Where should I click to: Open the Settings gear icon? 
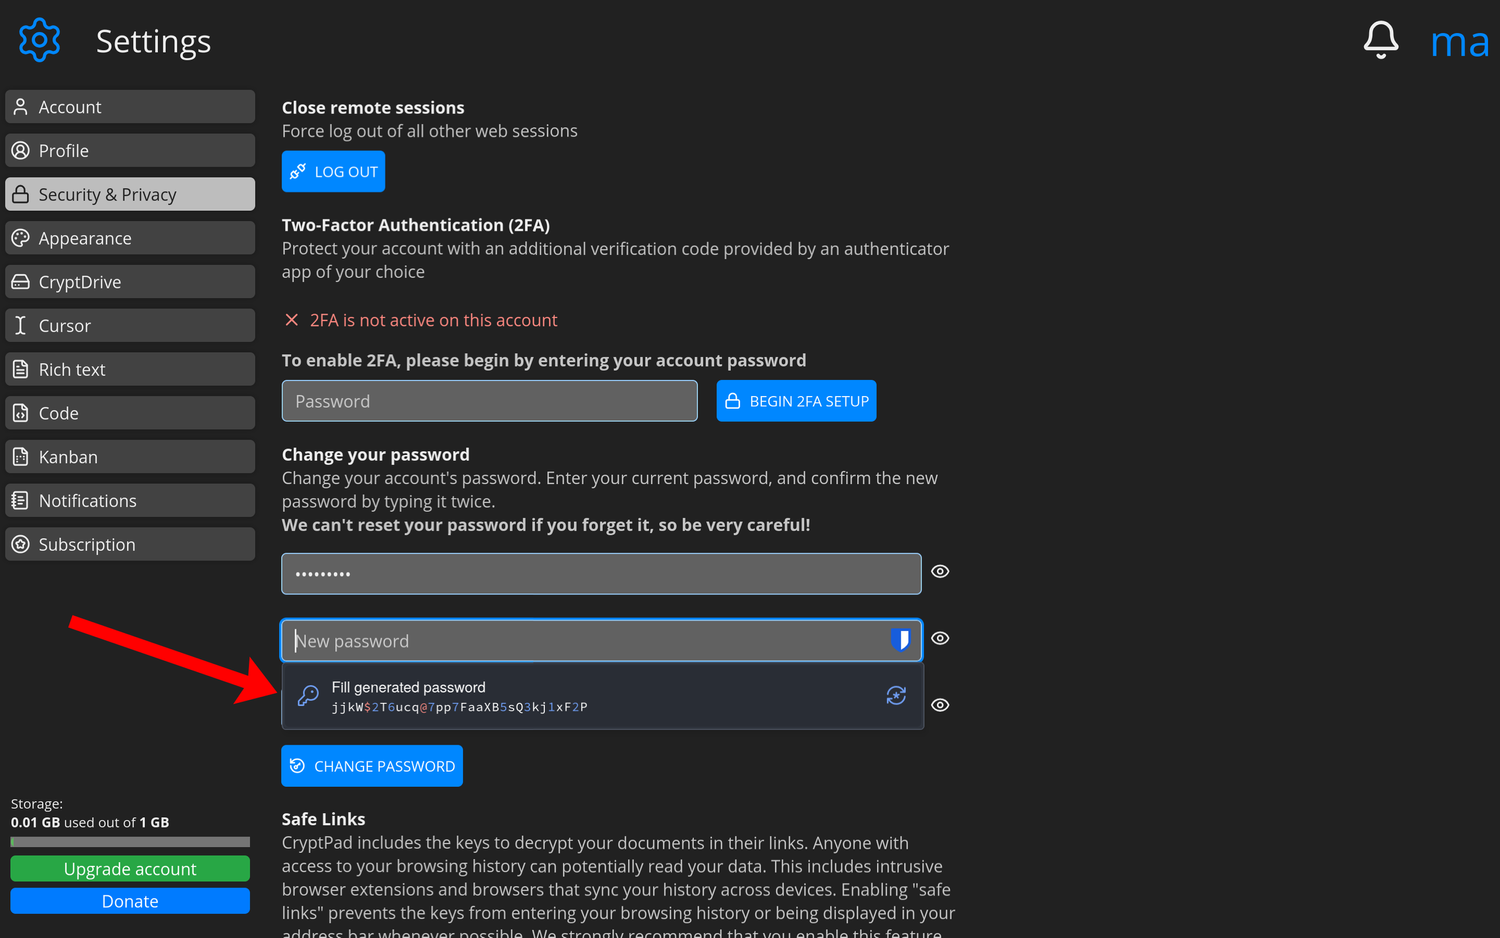38,40
